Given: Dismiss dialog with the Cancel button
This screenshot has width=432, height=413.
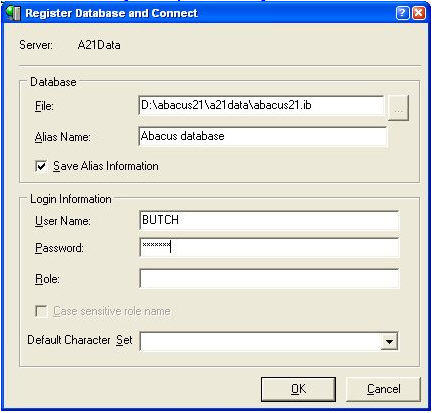Looking at the screenshot, I should tap(384, 389).
